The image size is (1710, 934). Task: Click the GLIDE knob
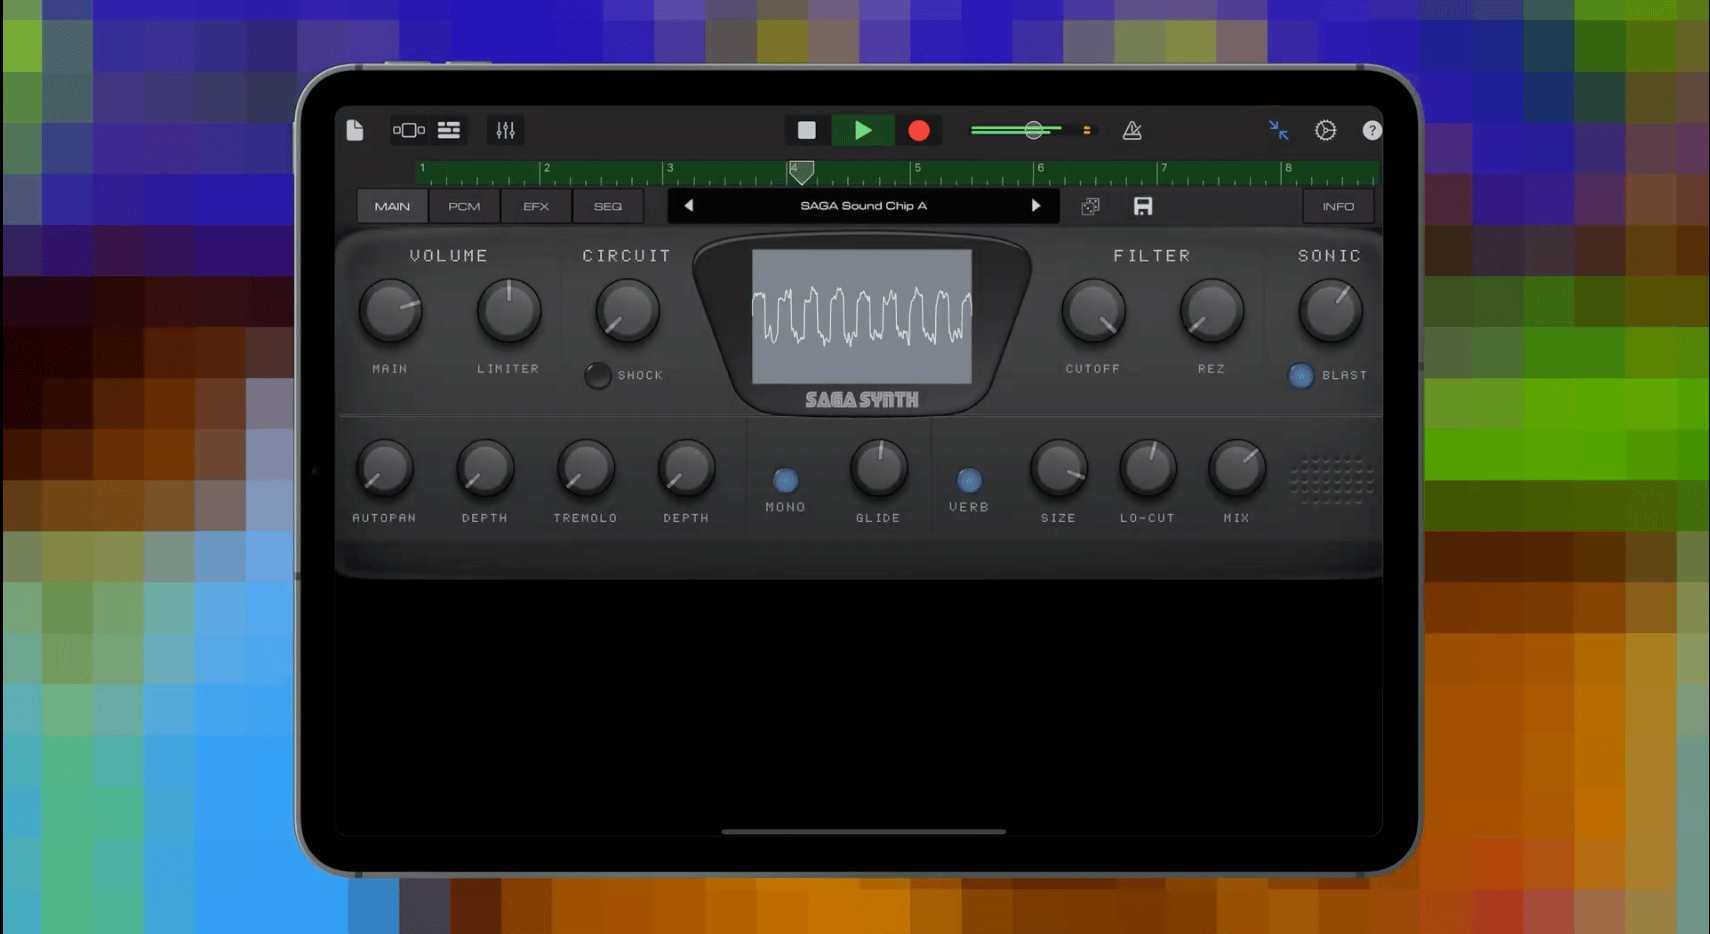(879, 468)
